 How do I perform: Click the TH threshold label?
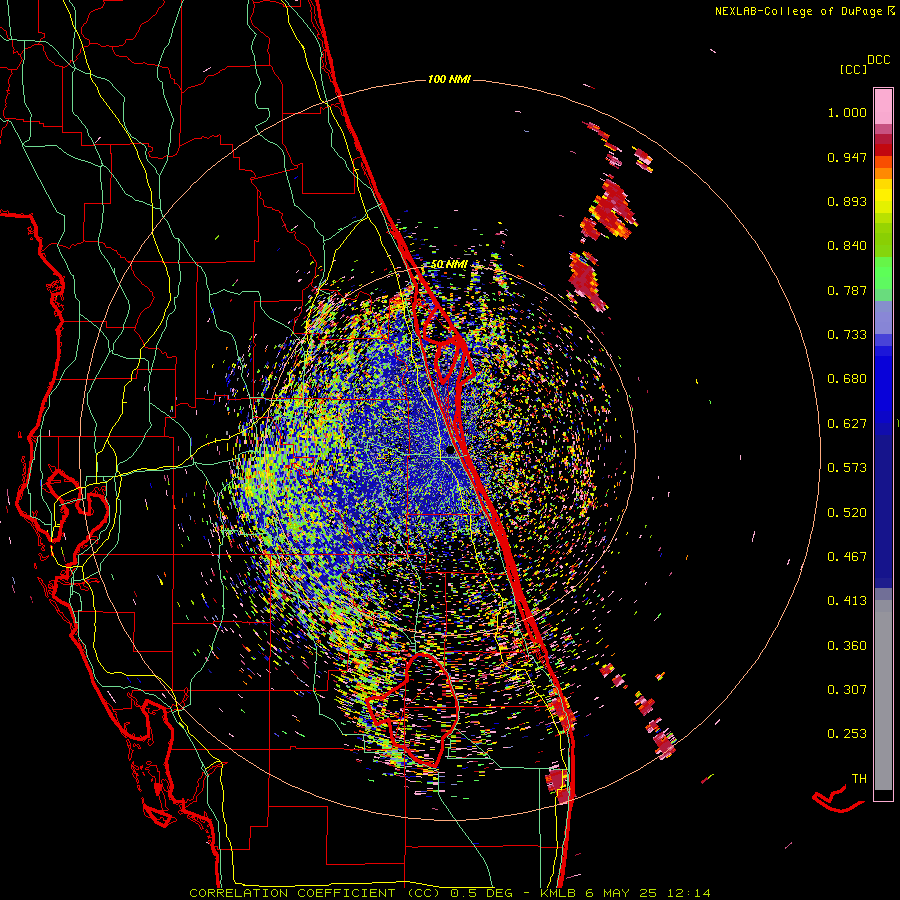tap(859, 779)
